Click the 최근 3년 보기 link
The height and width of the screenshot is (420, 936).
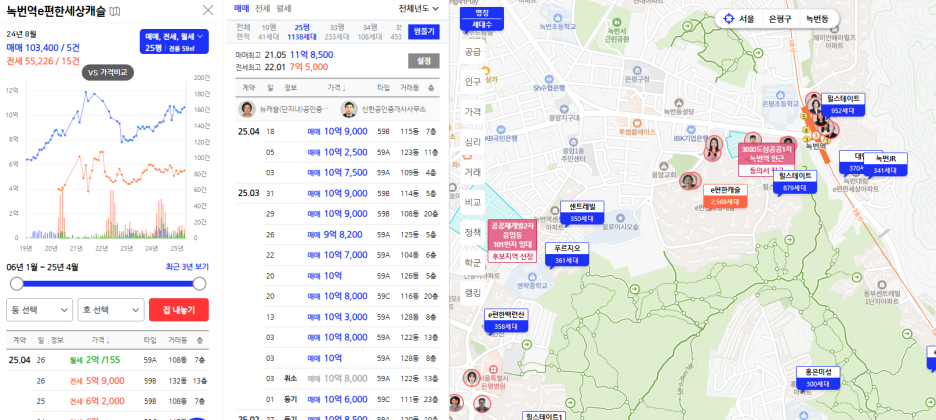coord(187,267)
